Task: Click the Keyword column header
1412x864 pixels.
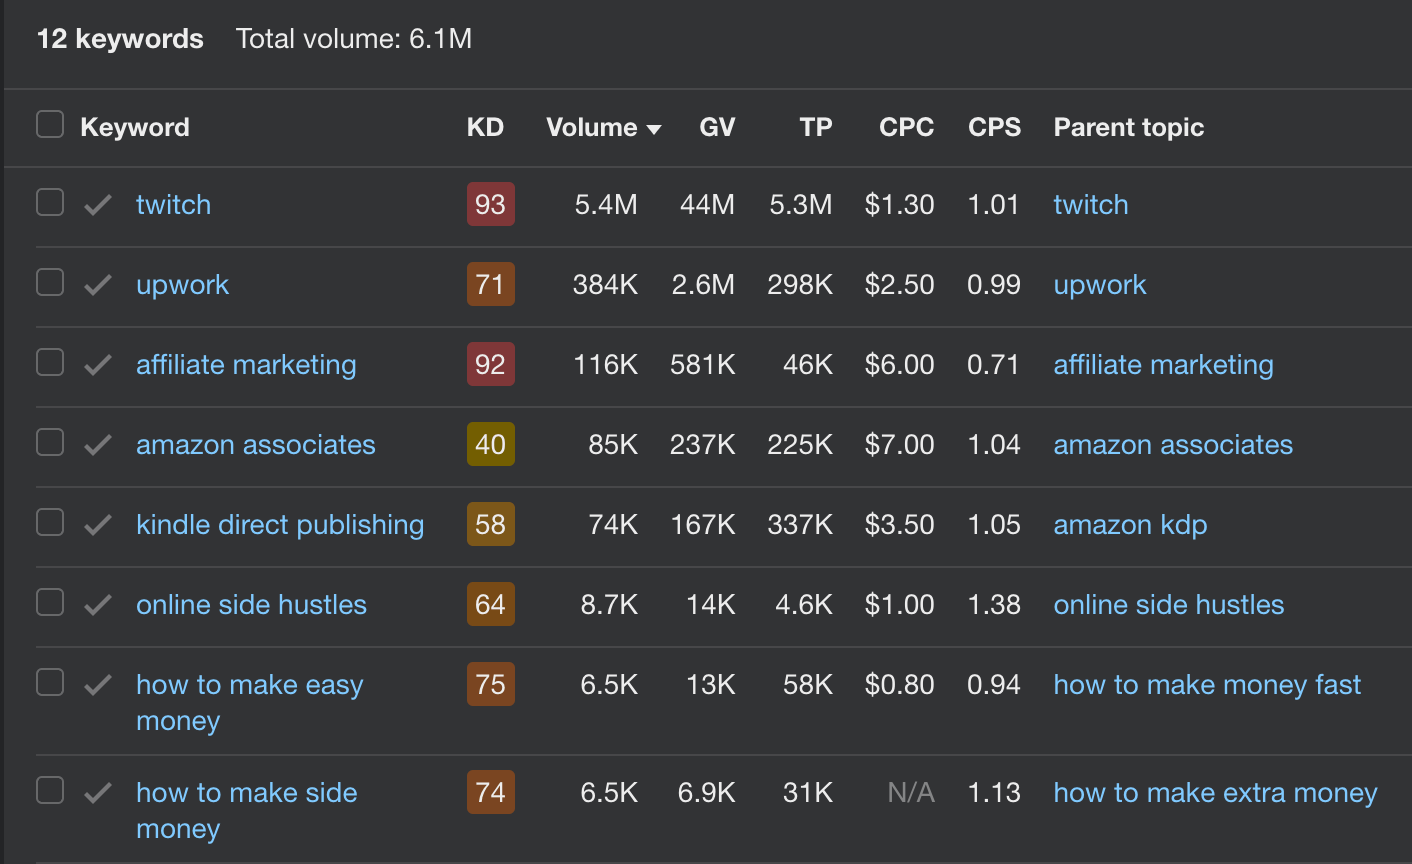Action: [135, 127]
